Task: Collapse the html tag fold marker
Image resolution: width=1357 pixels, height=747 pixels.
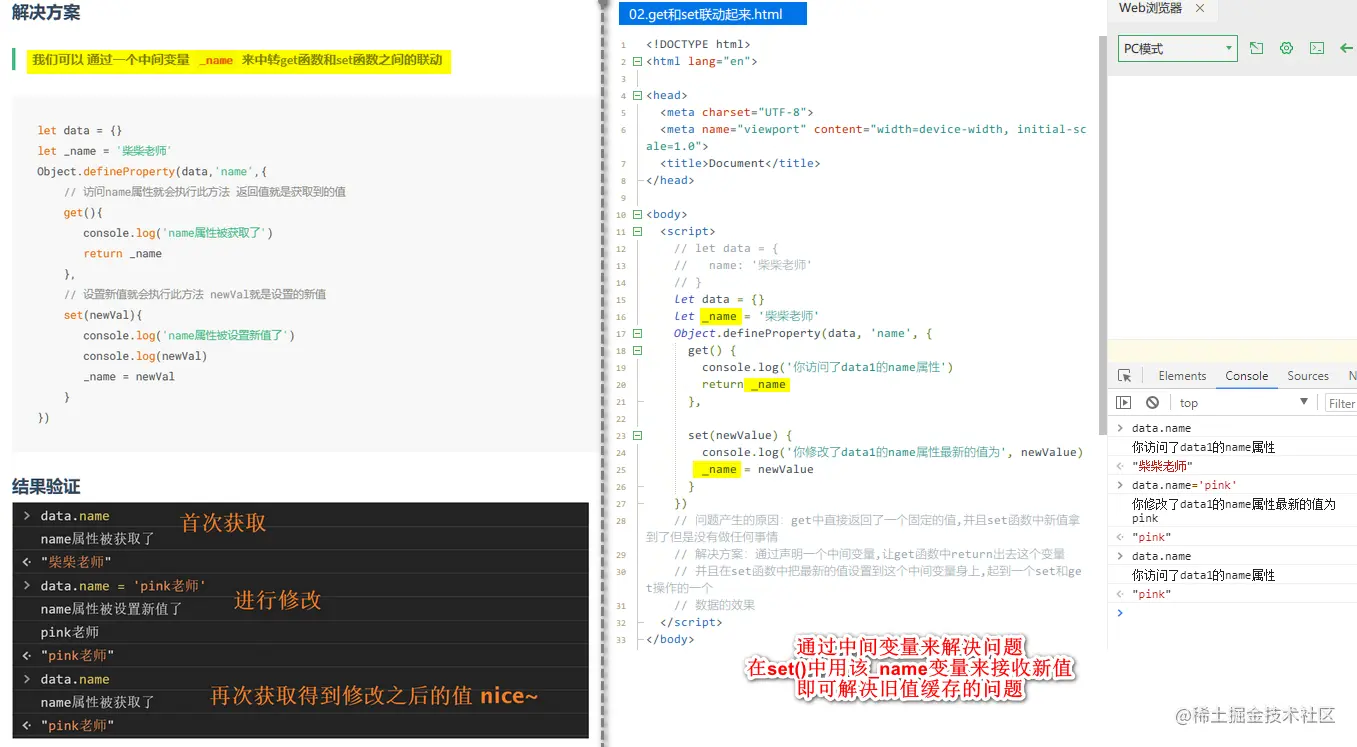Action: tap(638, 61)
